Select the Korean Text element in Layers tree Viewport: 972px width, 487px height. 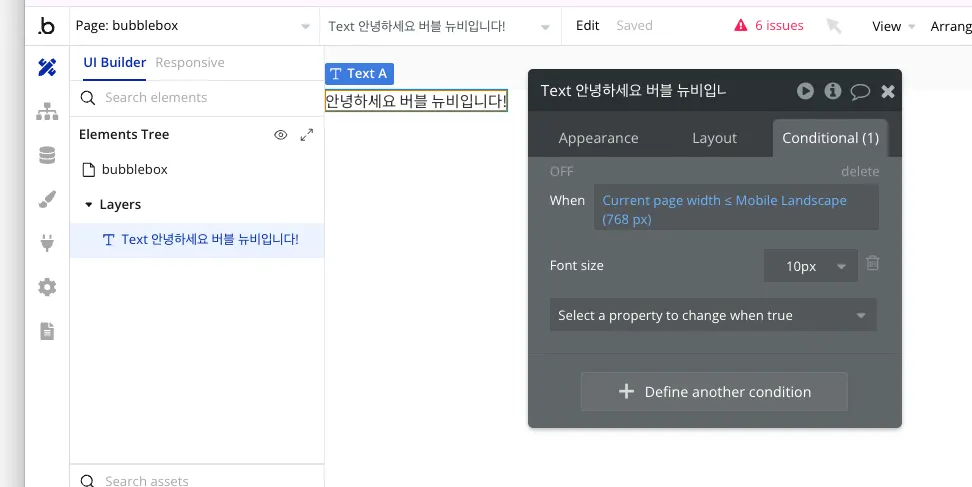coord(197,240)
